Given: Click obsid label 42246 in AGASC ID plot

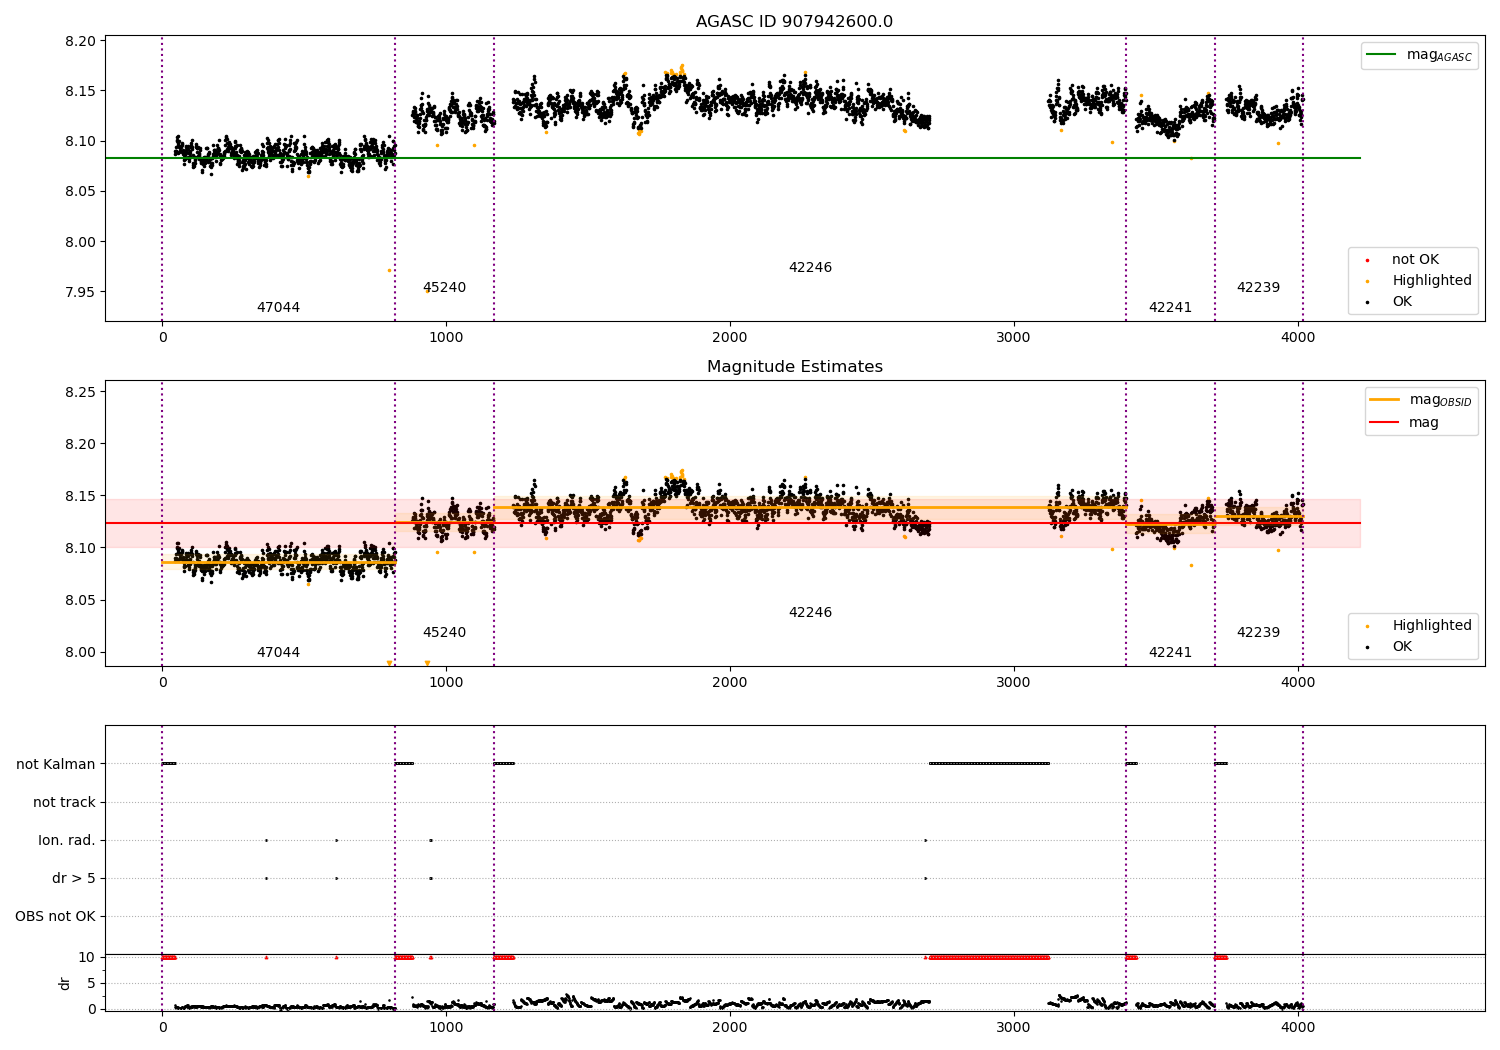Looking at the screenshot, I should (x=810, y=268).
